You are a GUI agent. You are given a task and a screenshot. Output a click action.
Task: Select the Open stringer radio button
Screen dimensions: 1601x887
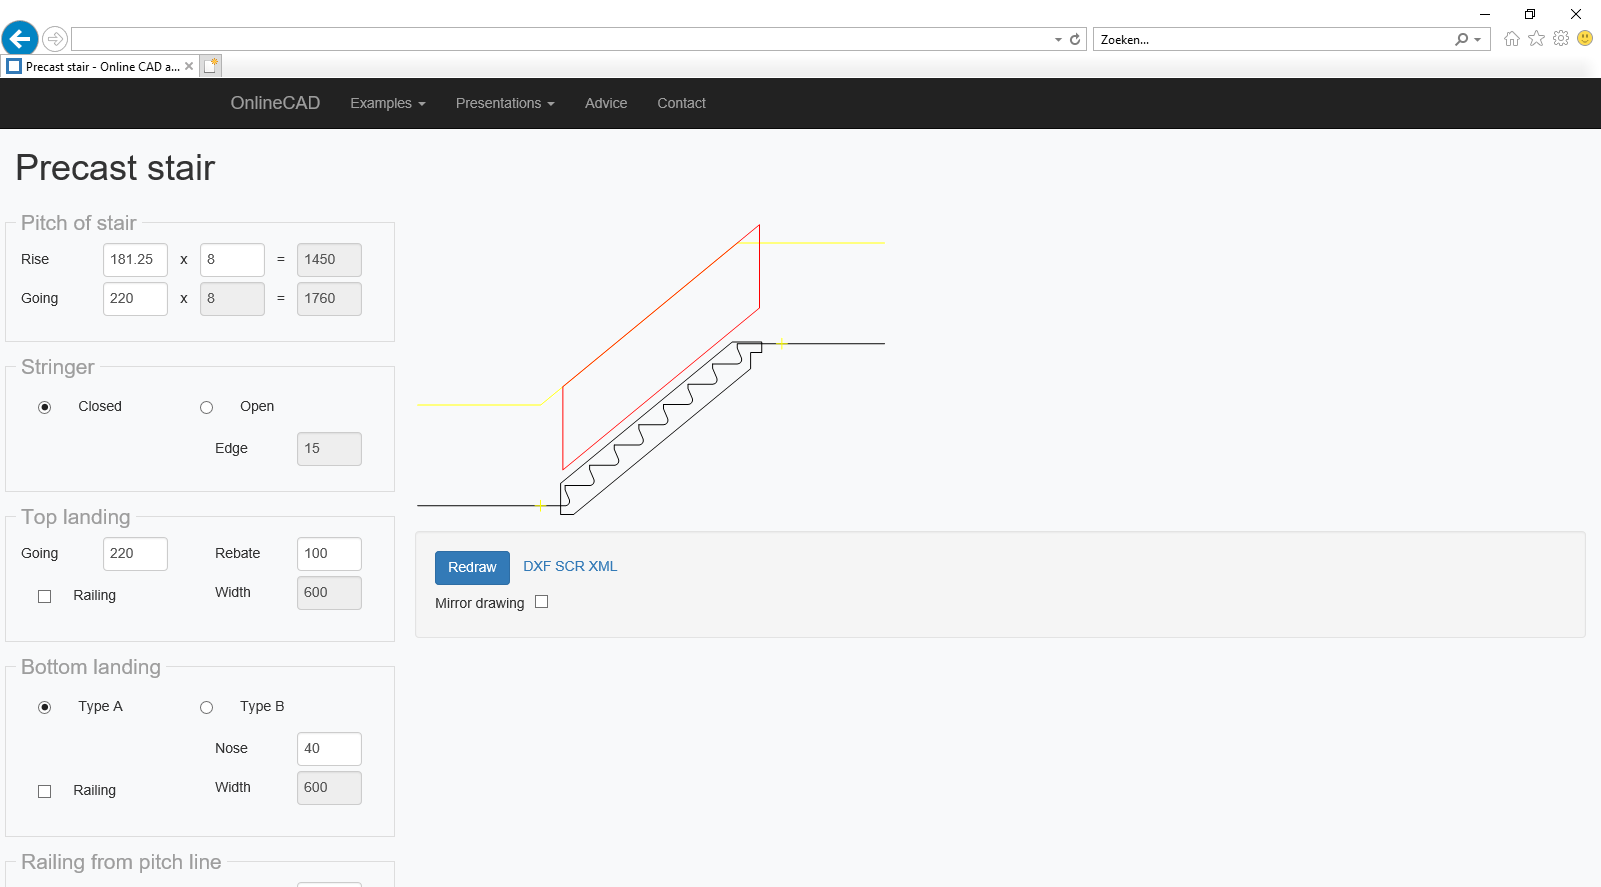[x=207, y=407]
